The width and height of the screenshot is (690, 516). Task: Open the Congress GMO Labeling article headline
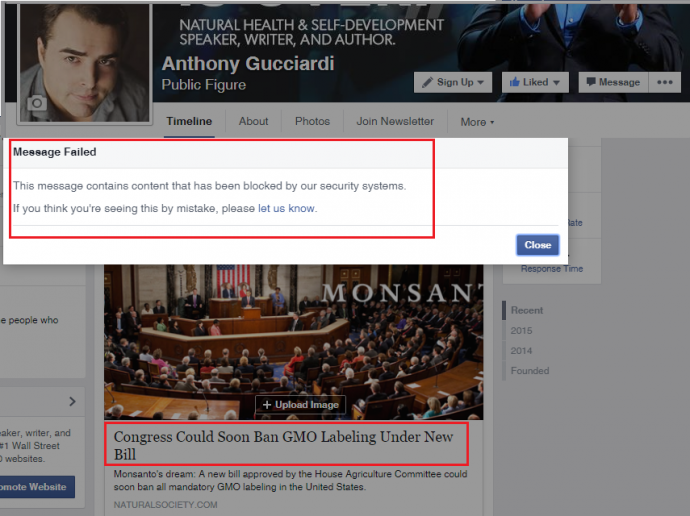click(283, 445)
